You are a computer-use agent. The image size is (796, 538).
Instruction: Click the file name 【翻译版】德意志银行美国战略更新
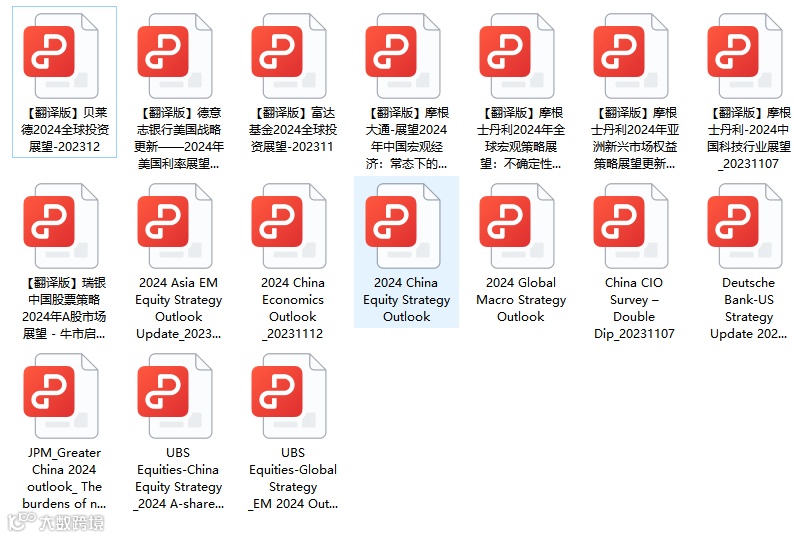click(x=179, y=138)
